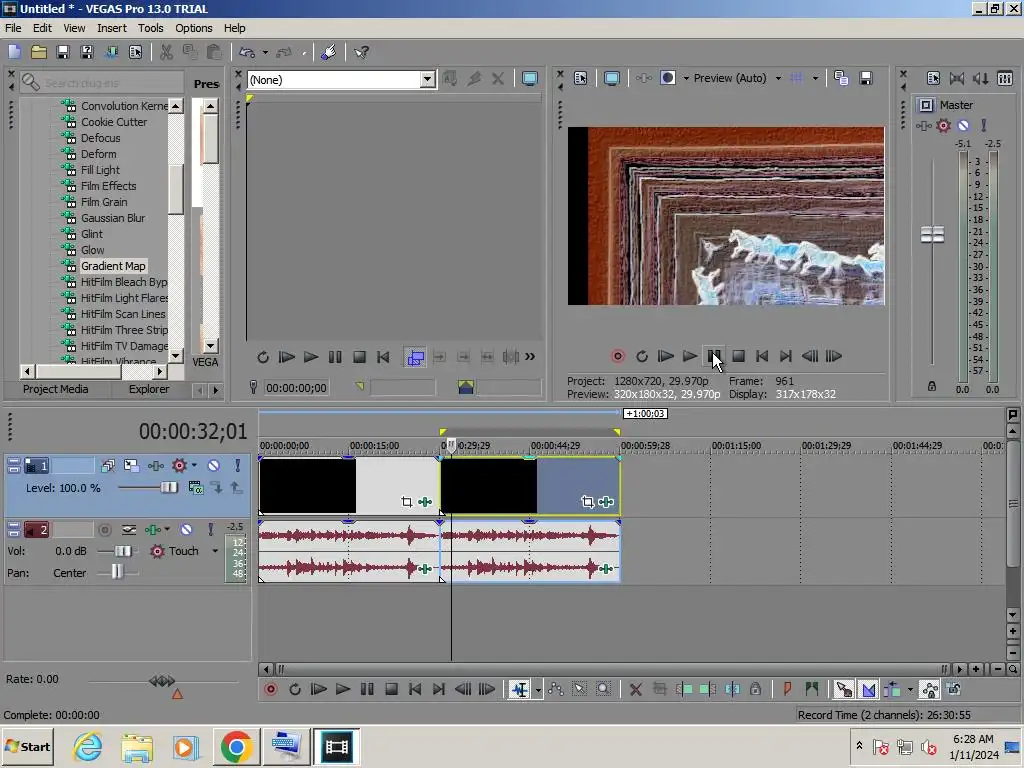Click Event Pan/Crop icon on second video clip
The height and width of the screenshot is (768, 1024).
pyautogui.click(x=587, y=502)
